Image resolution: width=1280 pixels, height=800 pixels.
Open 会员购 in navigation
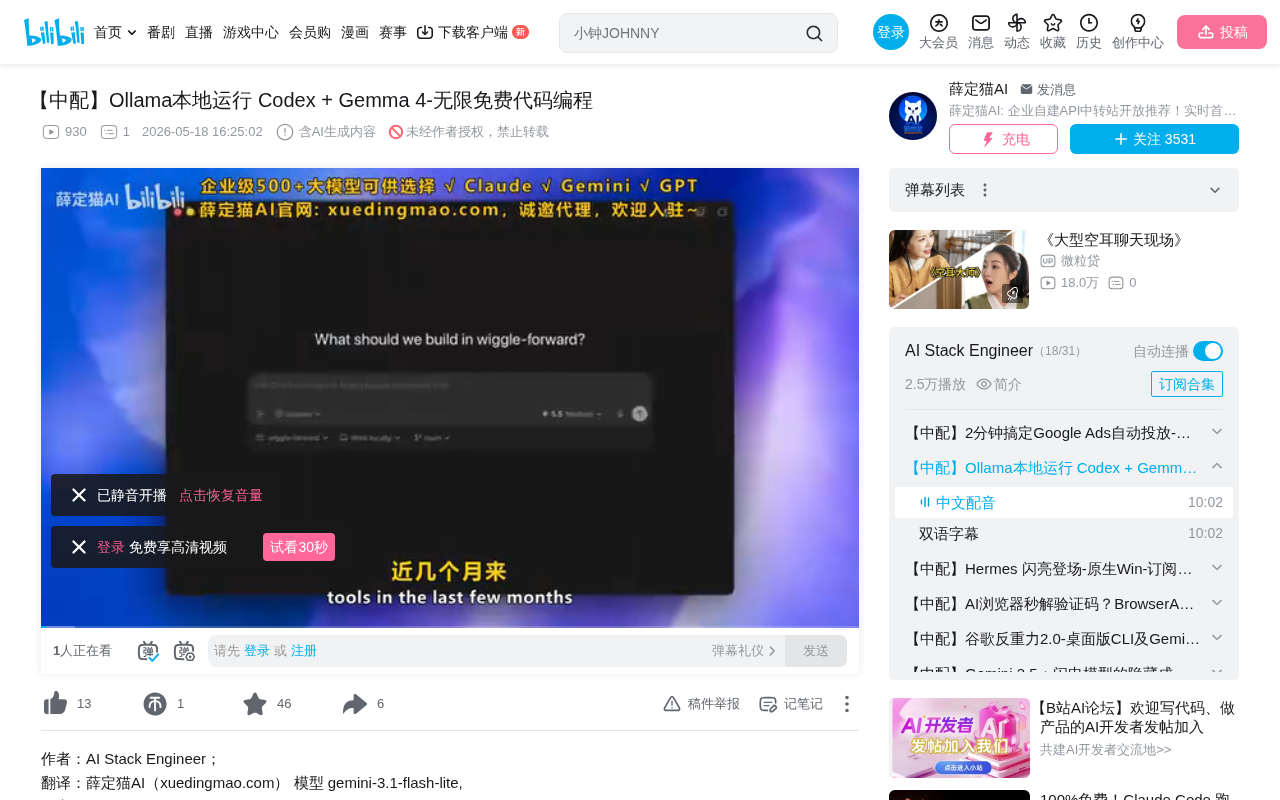(310, 33)
